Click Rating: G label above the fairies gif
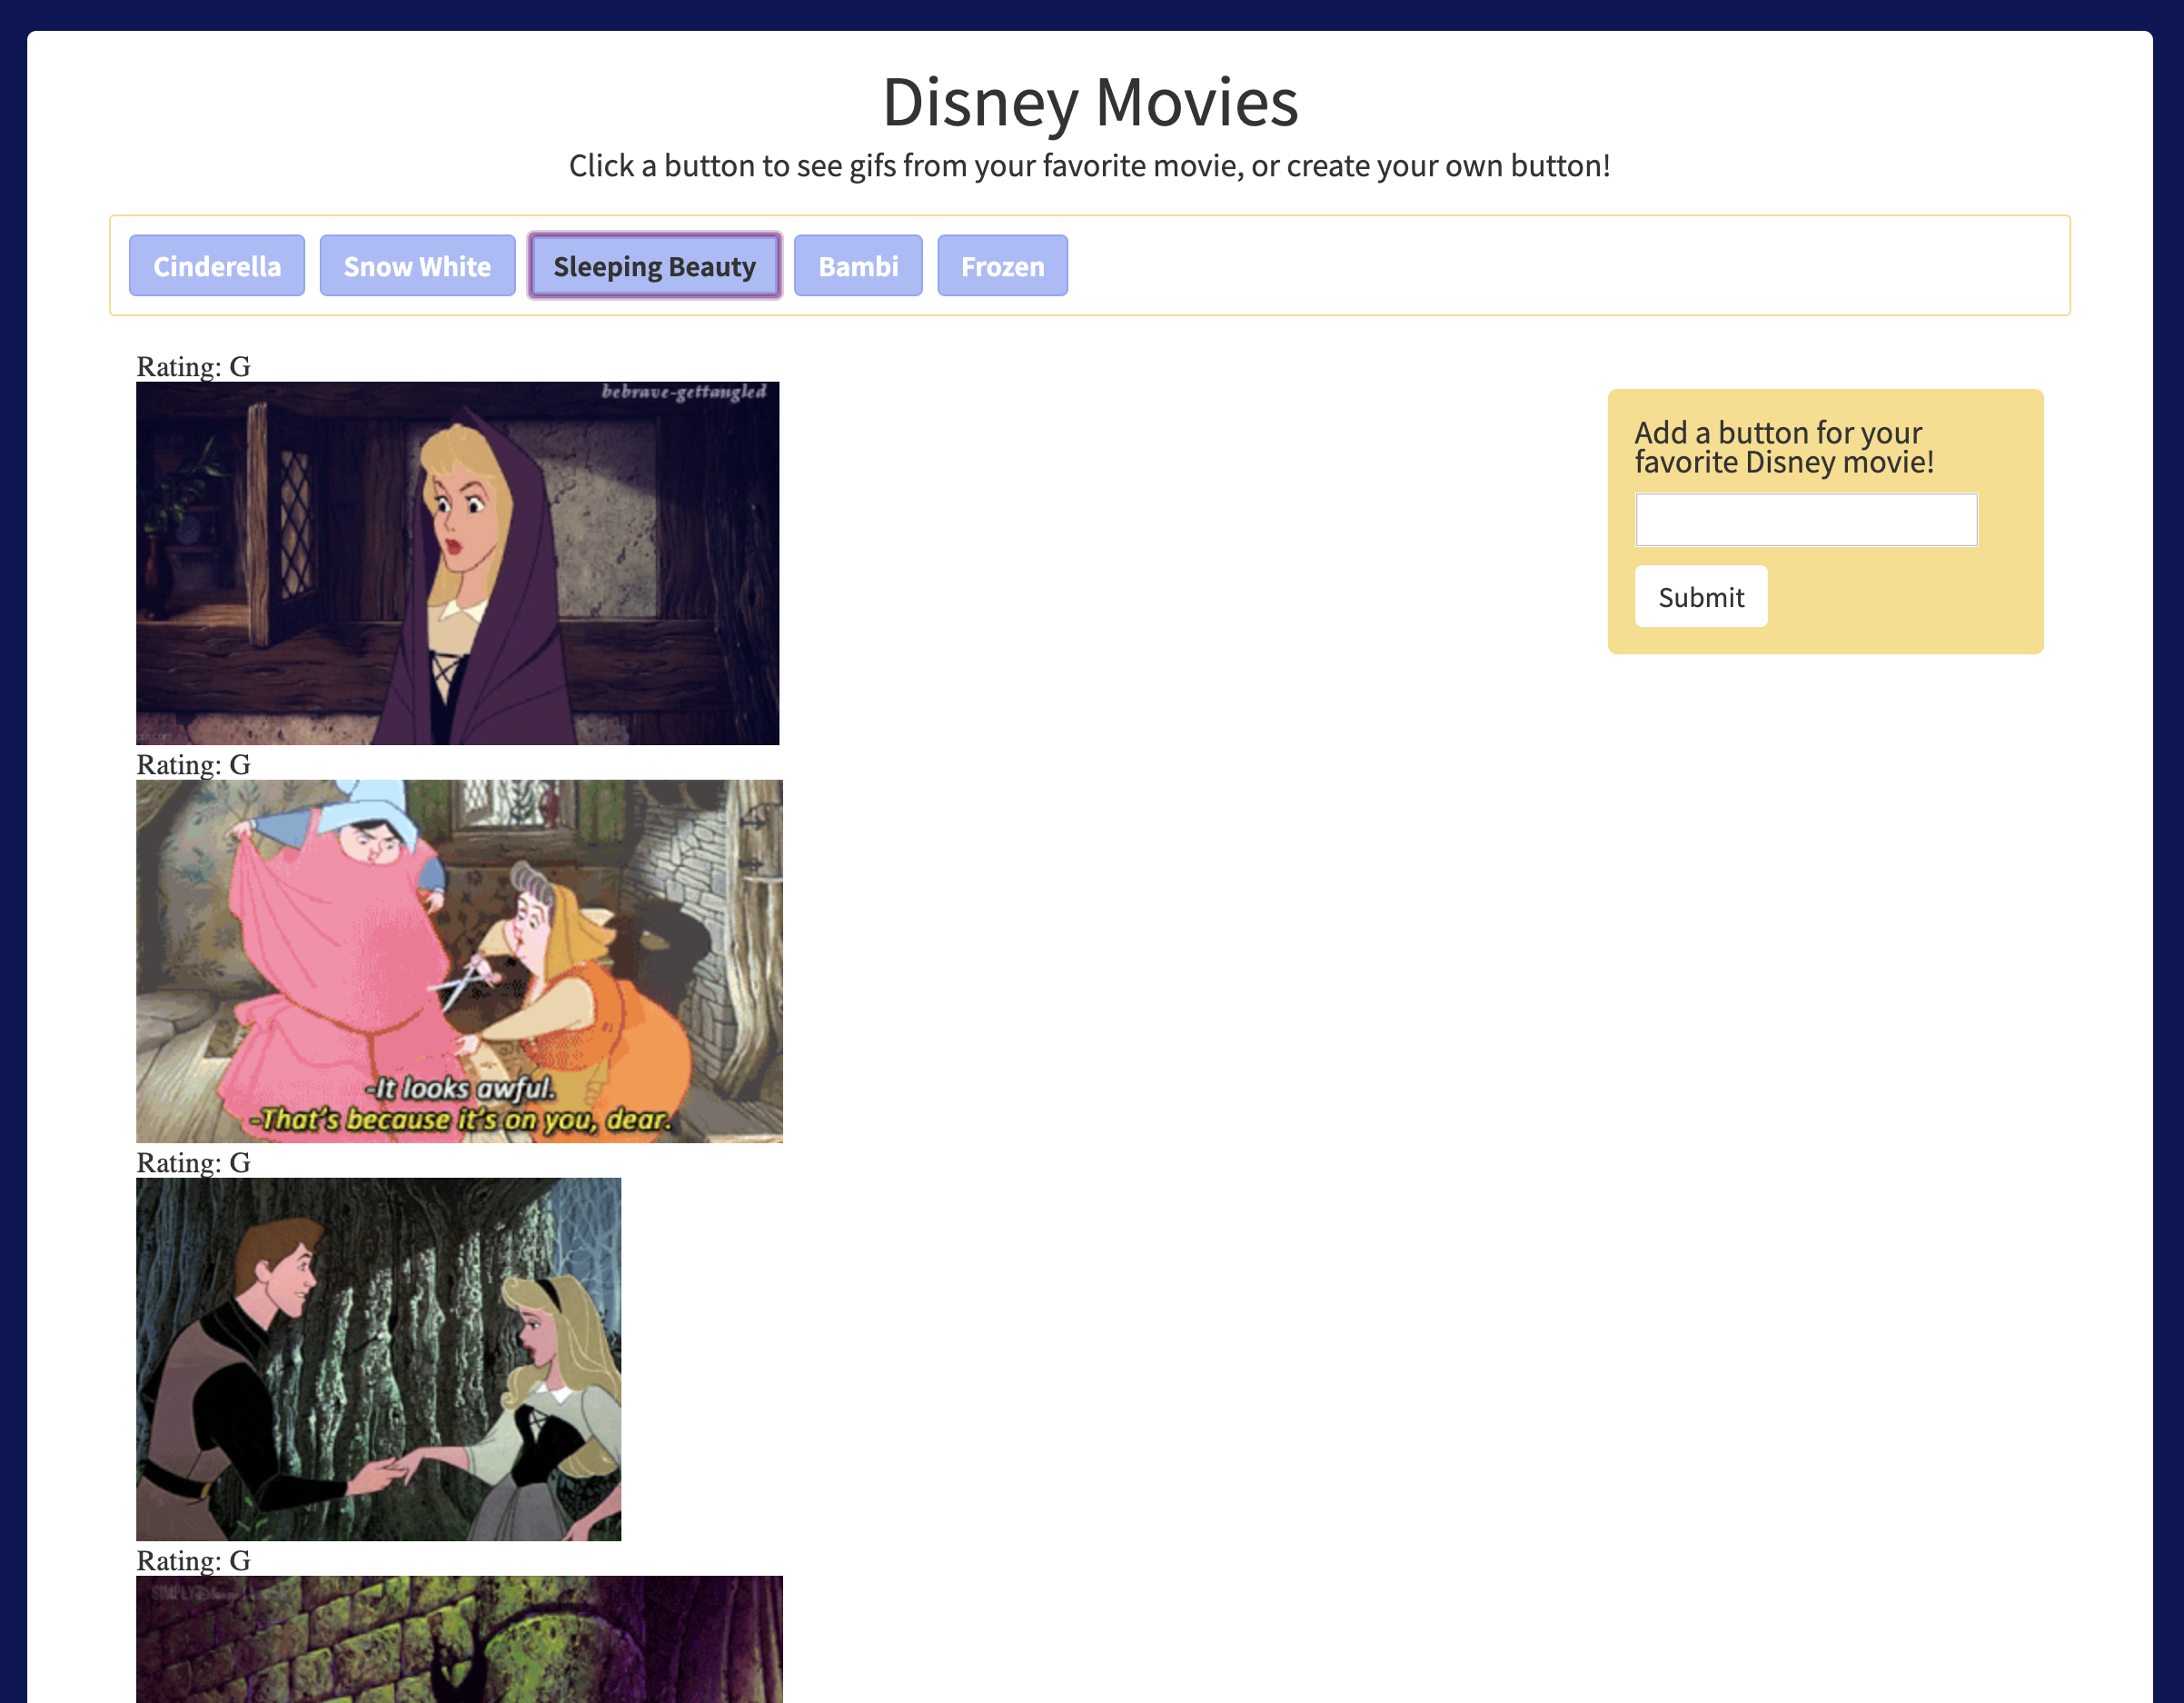This screenshot has width=2184, height=1703. pos(193,765)
